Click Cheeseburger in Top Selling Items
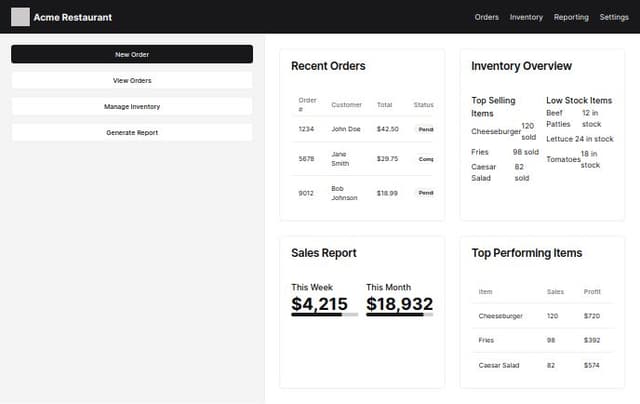 click(x=496, y=131)
